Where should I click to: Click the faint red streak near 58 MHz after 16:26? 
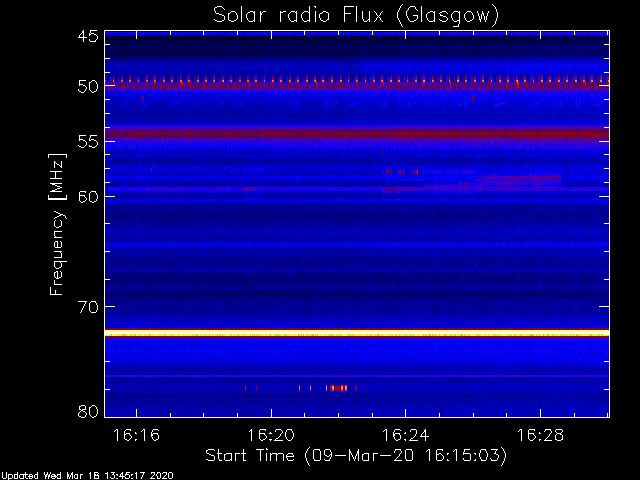pos(518,178)
